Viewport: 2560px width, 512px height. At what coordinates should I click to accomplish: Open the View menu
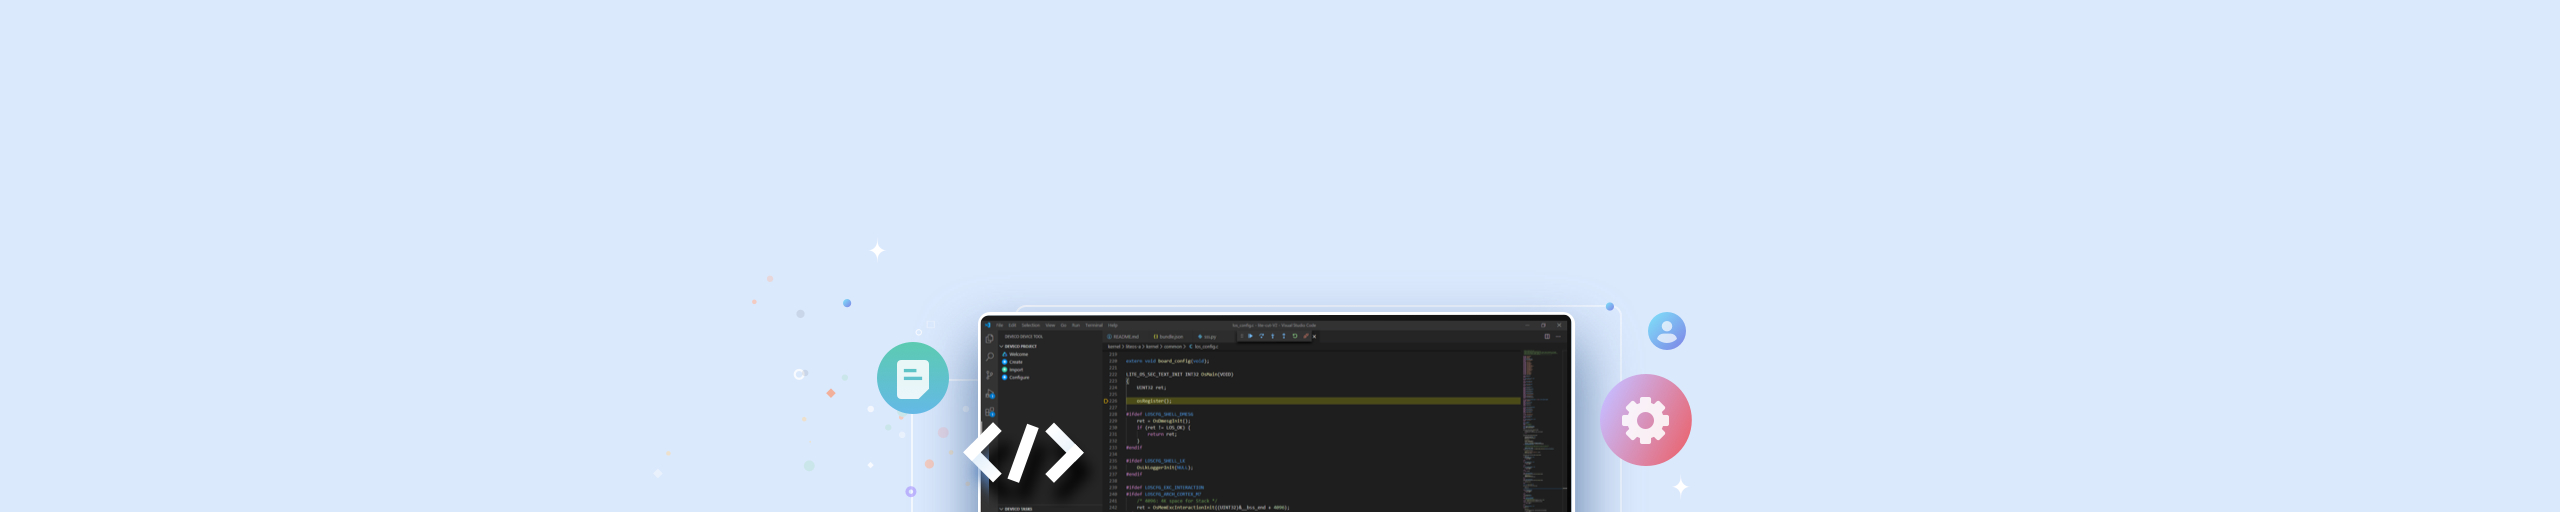1050,325
